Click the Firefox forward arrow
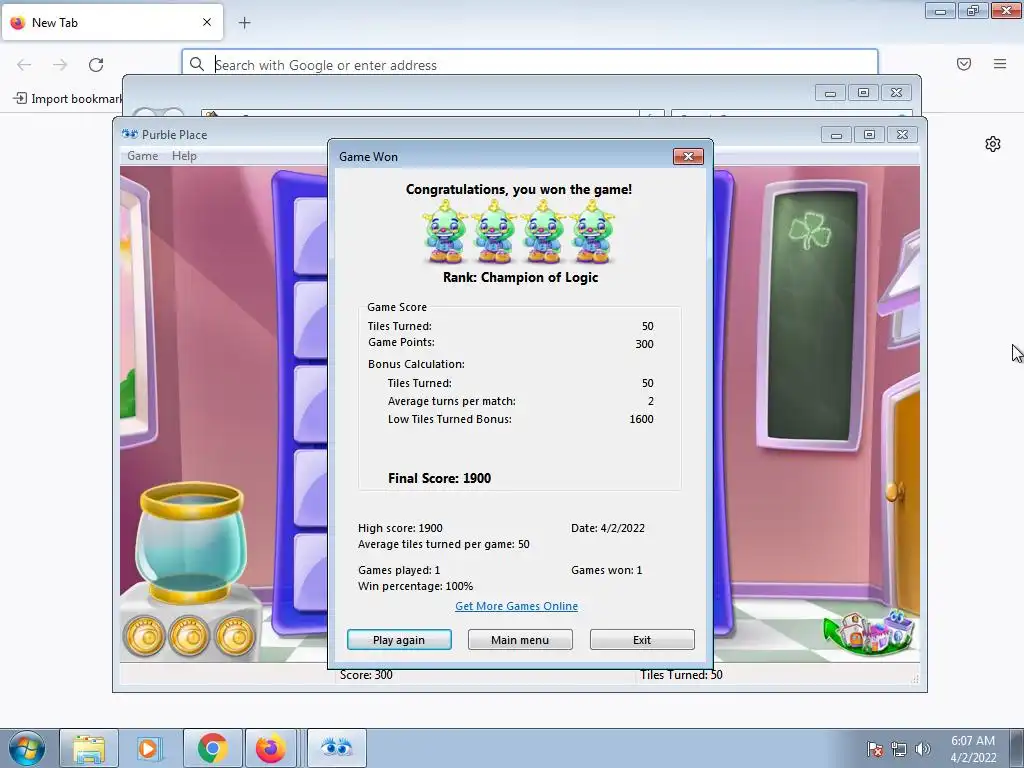This screenshot has height=768, width=1024. pos(60,64)
